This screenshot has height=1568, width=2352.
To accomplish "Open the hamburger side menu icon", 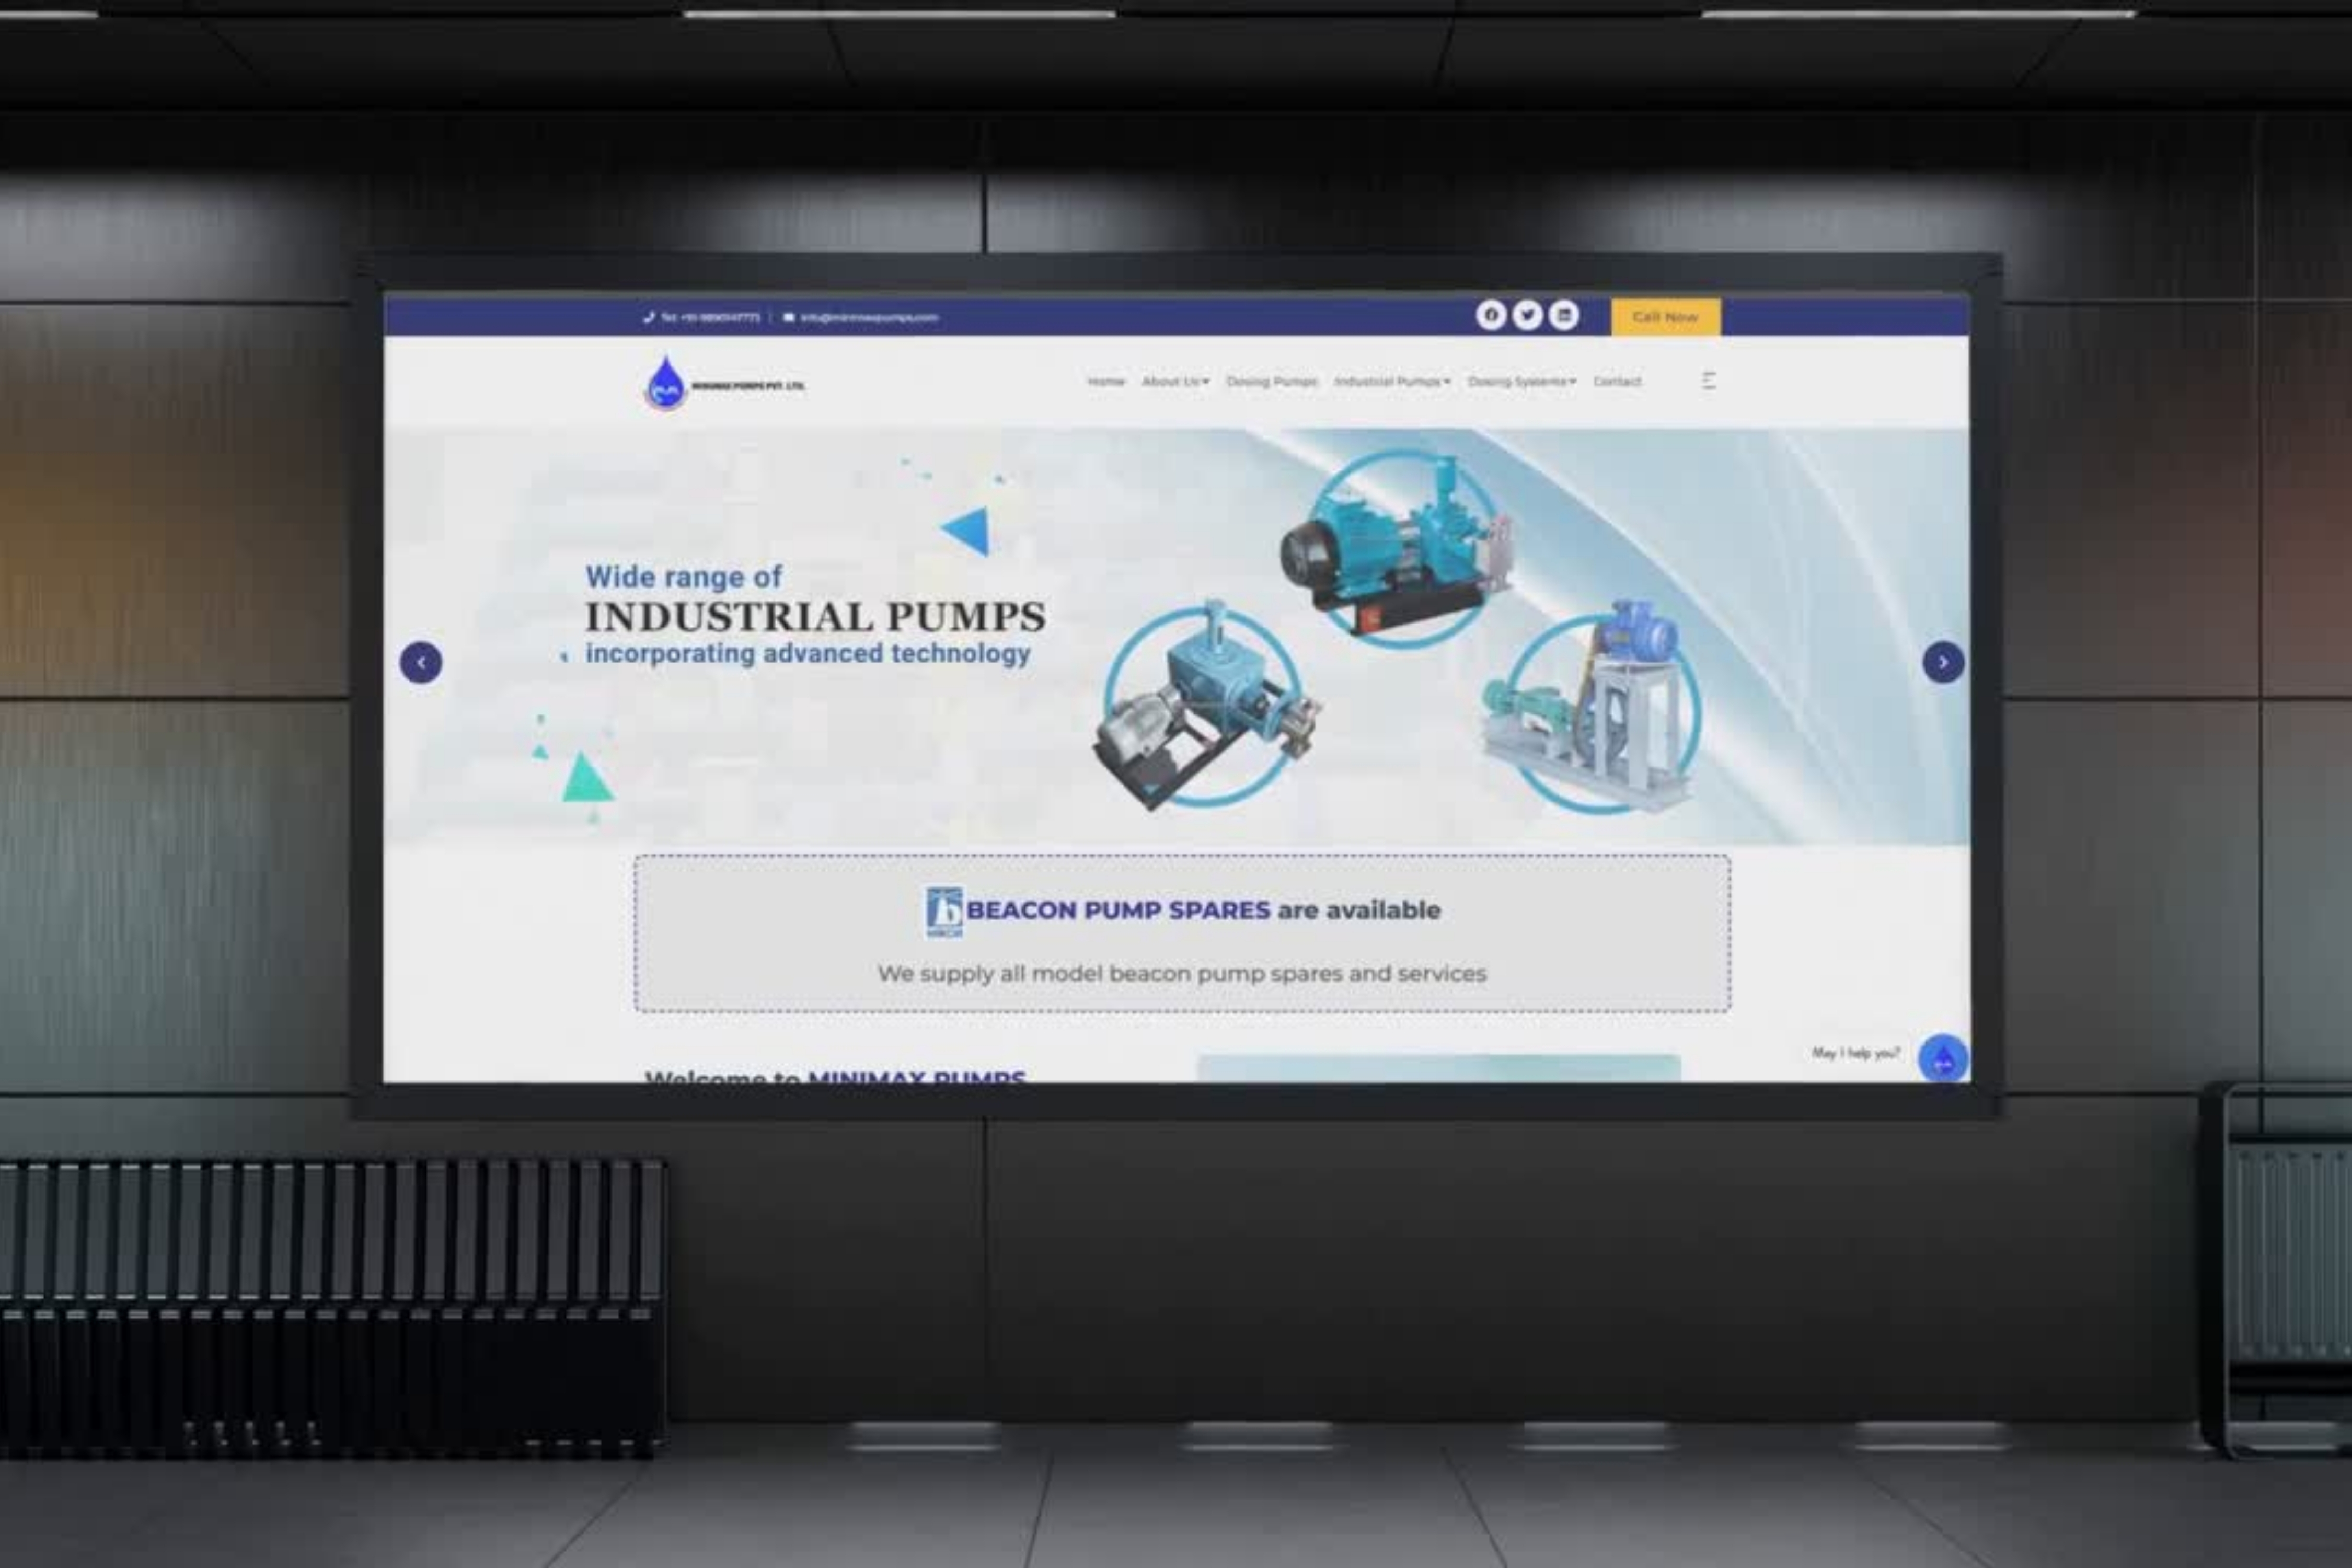I will (1709, 381).
